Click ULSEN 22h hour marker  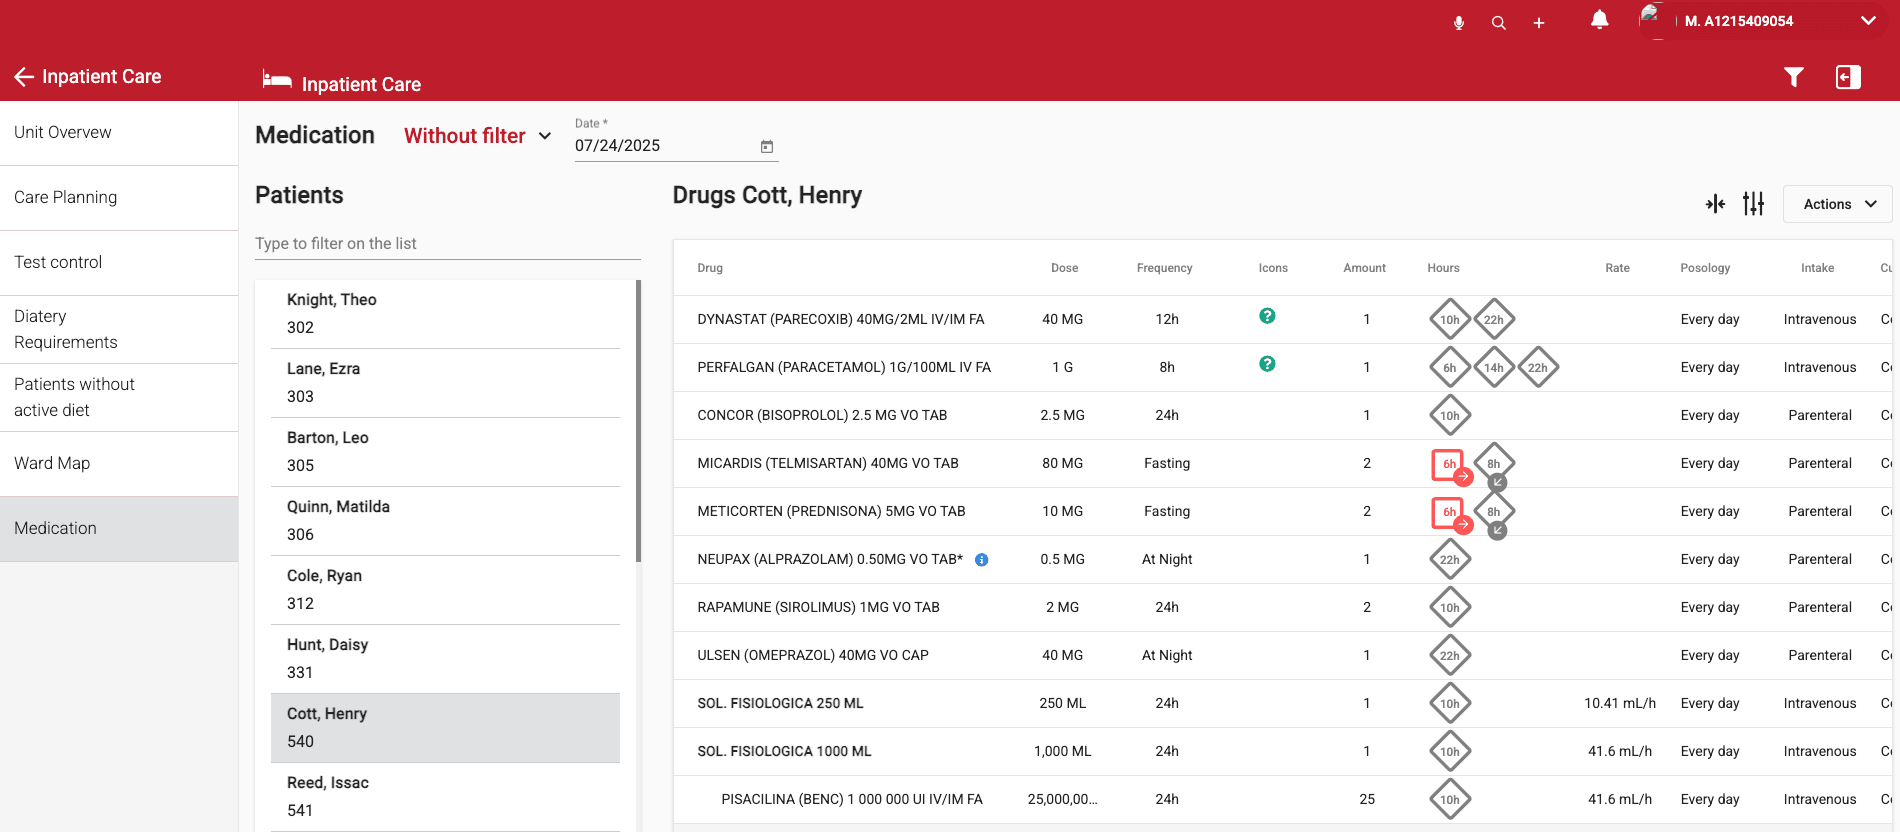click(x=1450, y=656)
